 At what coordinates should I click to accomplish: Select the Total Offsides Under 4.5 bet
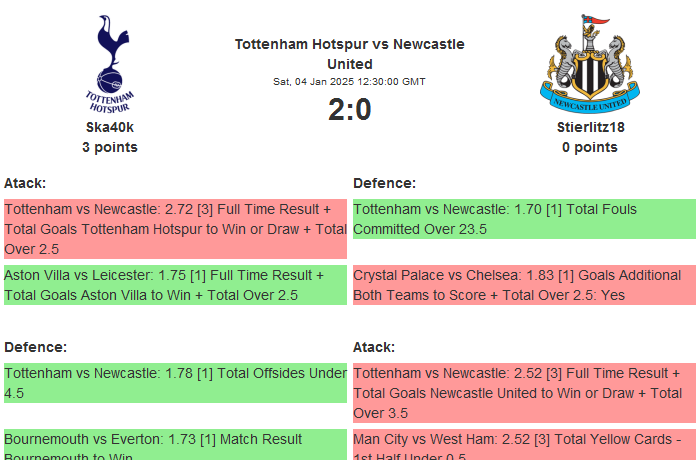[x=175, y=383]
